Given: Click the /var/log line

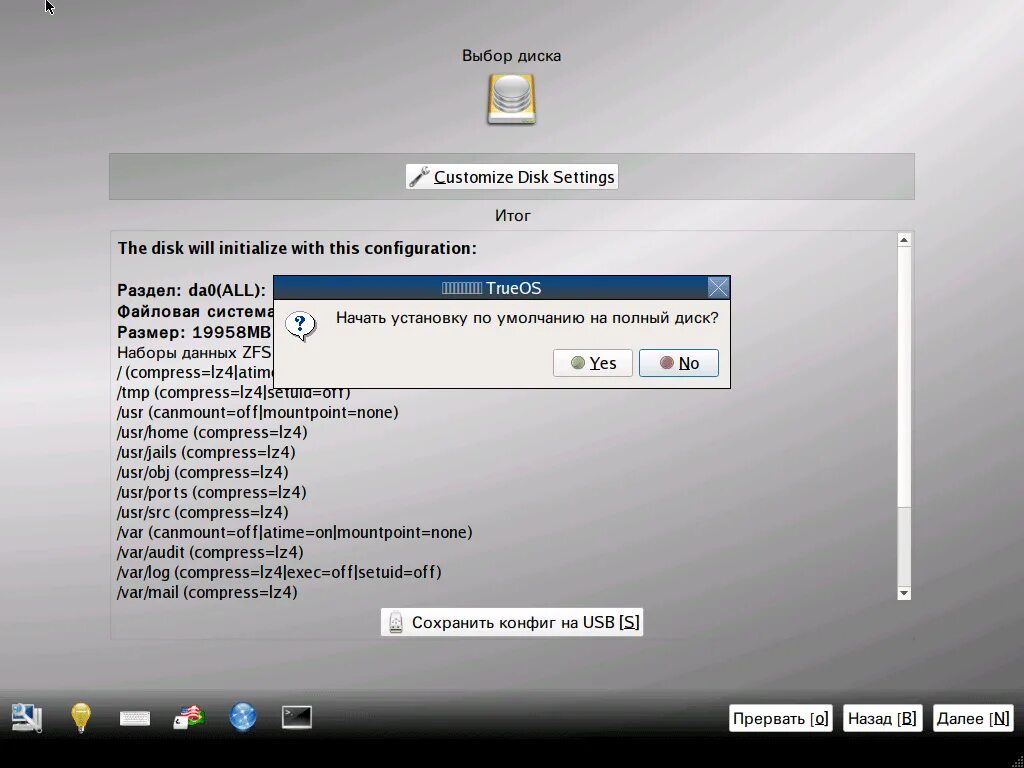Looking at the screenshot, I should tap(279, 572).
